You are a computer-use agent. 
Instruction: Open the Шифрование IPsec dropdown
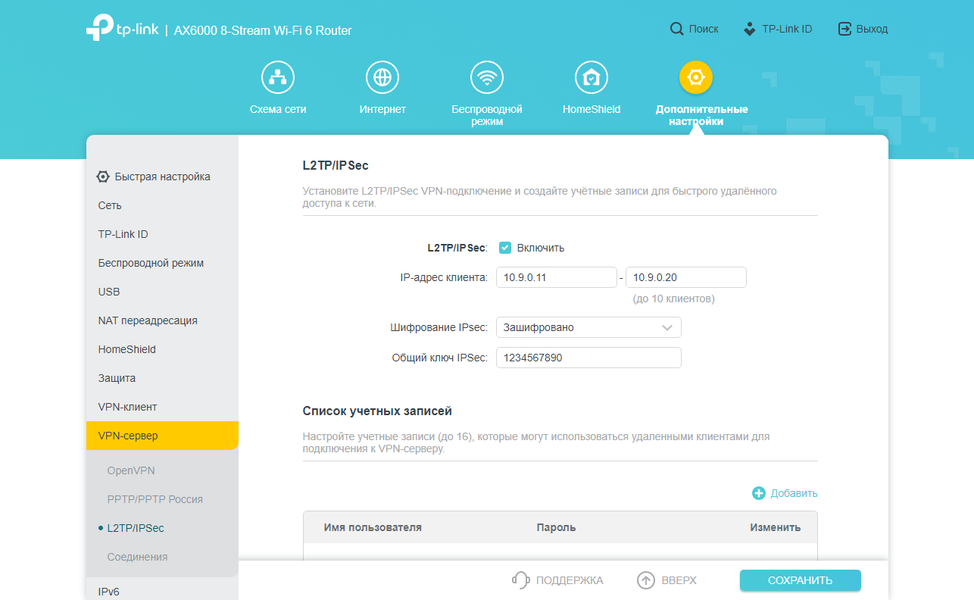point(588,327)
